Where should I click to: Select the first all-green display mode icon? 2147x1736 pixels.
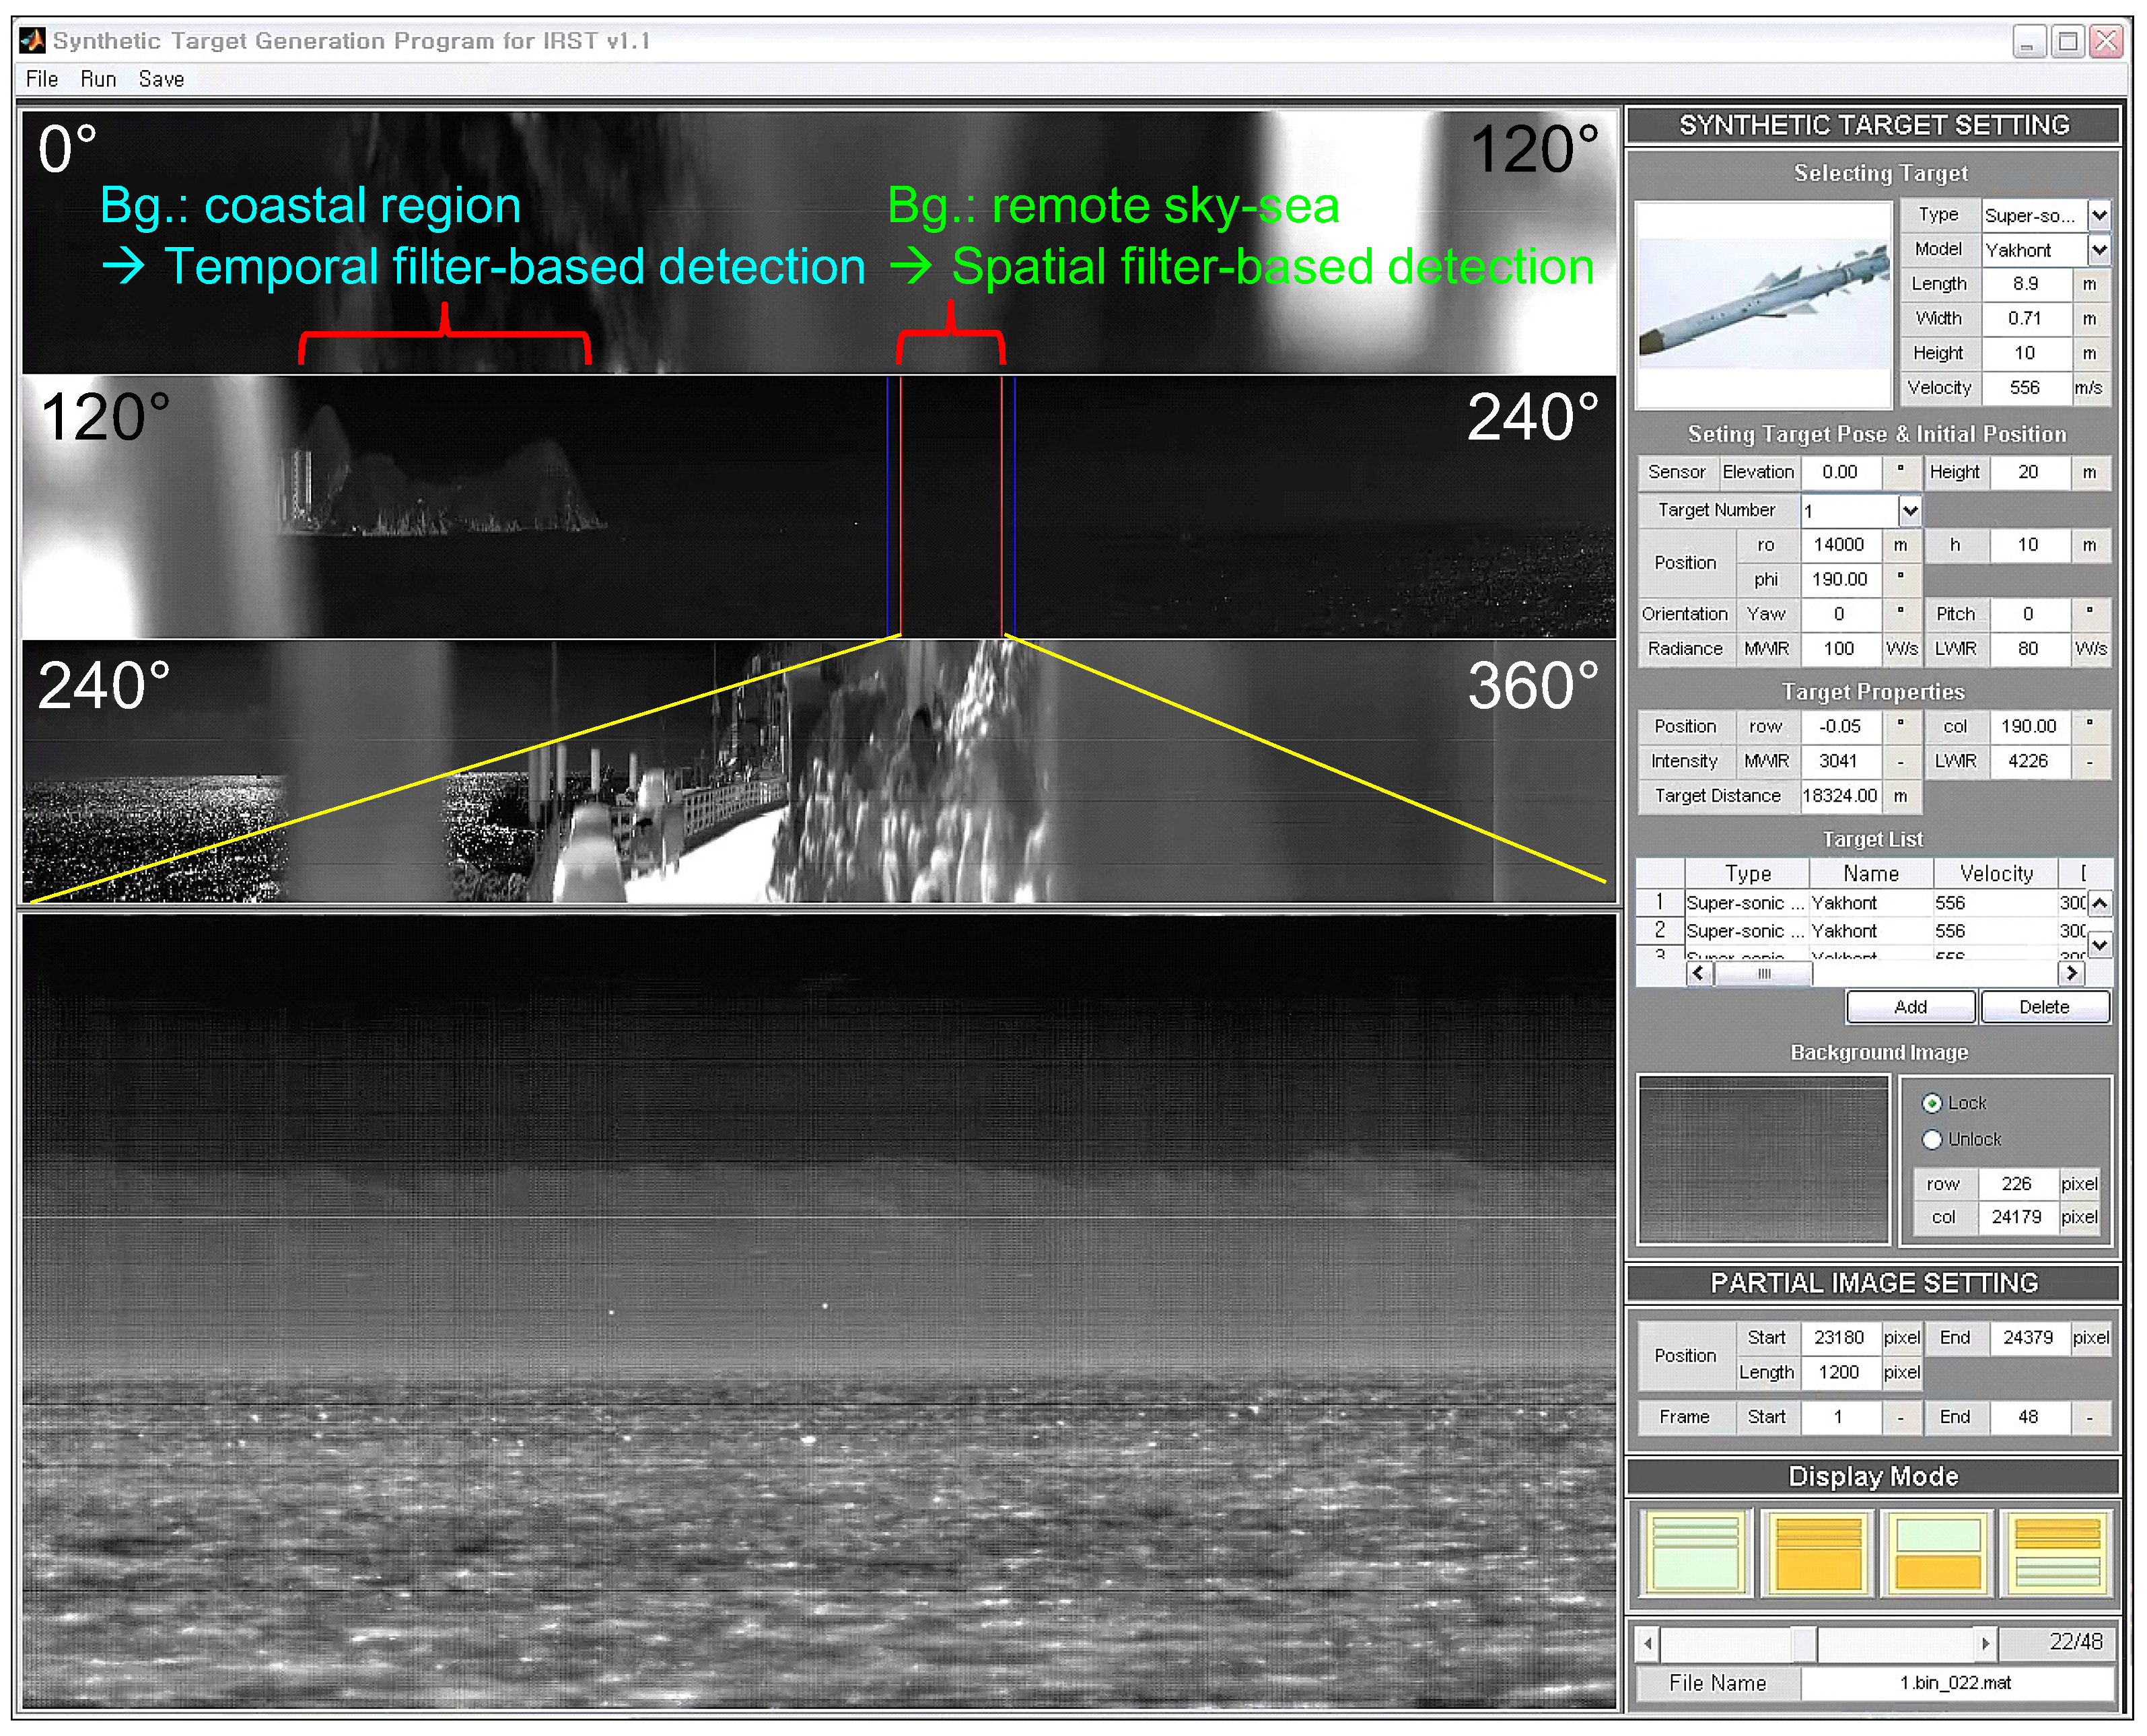pos(1695,1553)
